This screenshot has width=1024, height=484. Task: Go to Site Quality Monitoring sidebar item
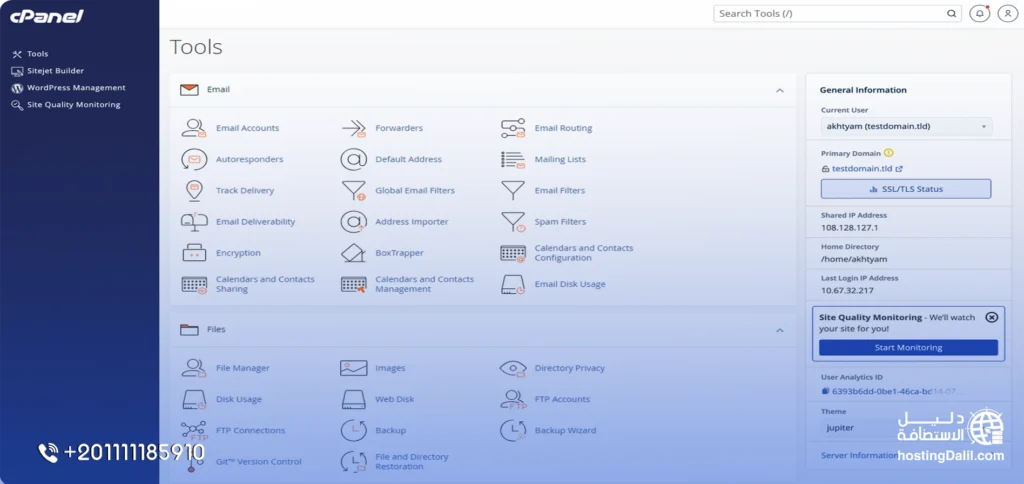[73, 104]
